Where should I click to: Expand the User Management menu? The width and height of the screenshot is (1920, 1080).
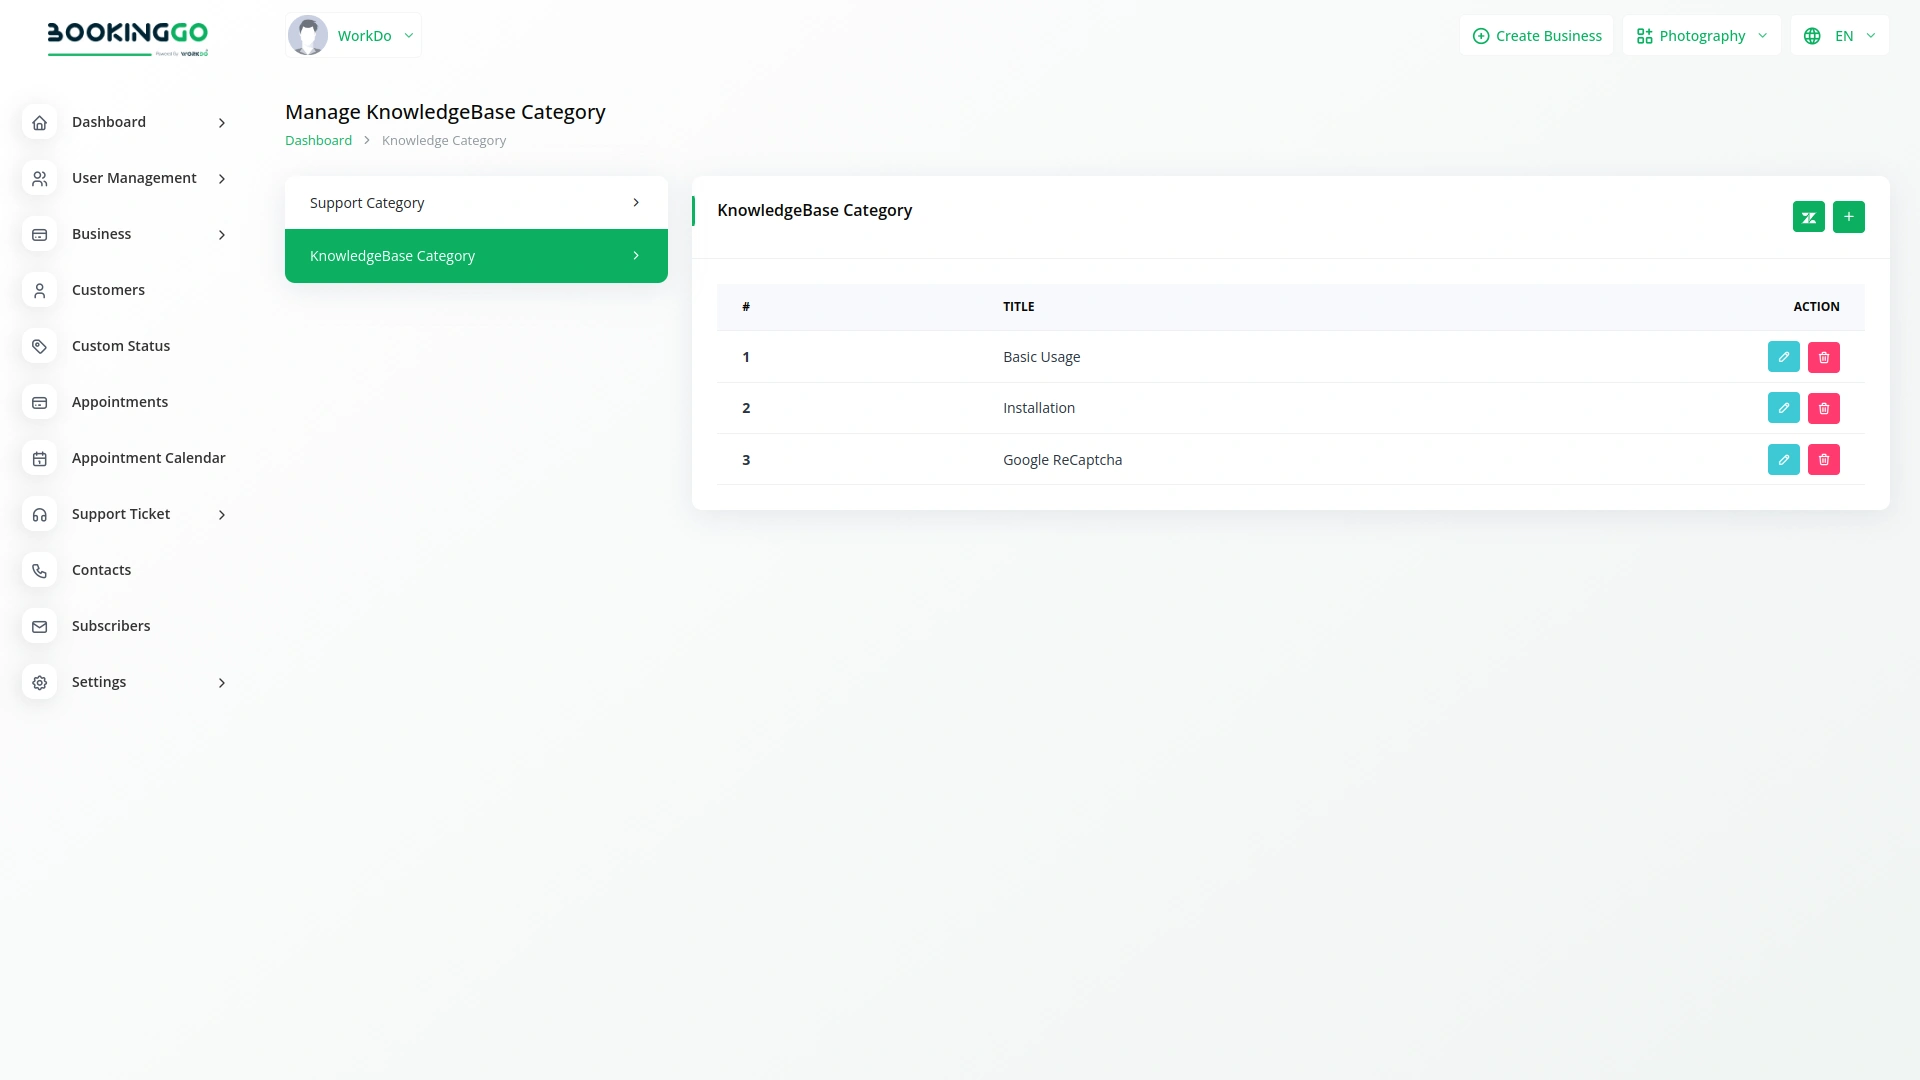click(134, 178)
